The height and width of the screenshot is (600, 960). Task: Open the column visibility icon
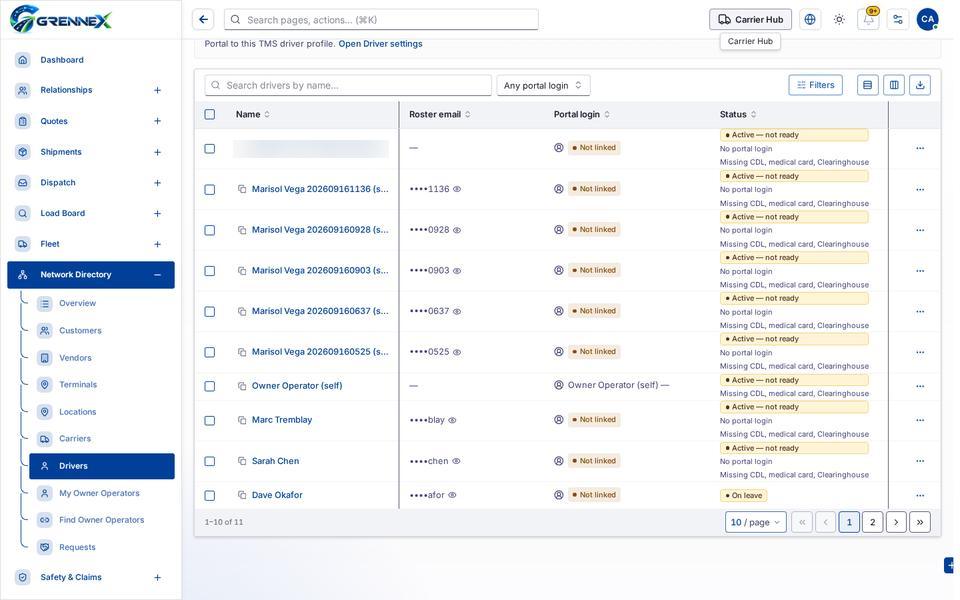[x=894, y=85]
